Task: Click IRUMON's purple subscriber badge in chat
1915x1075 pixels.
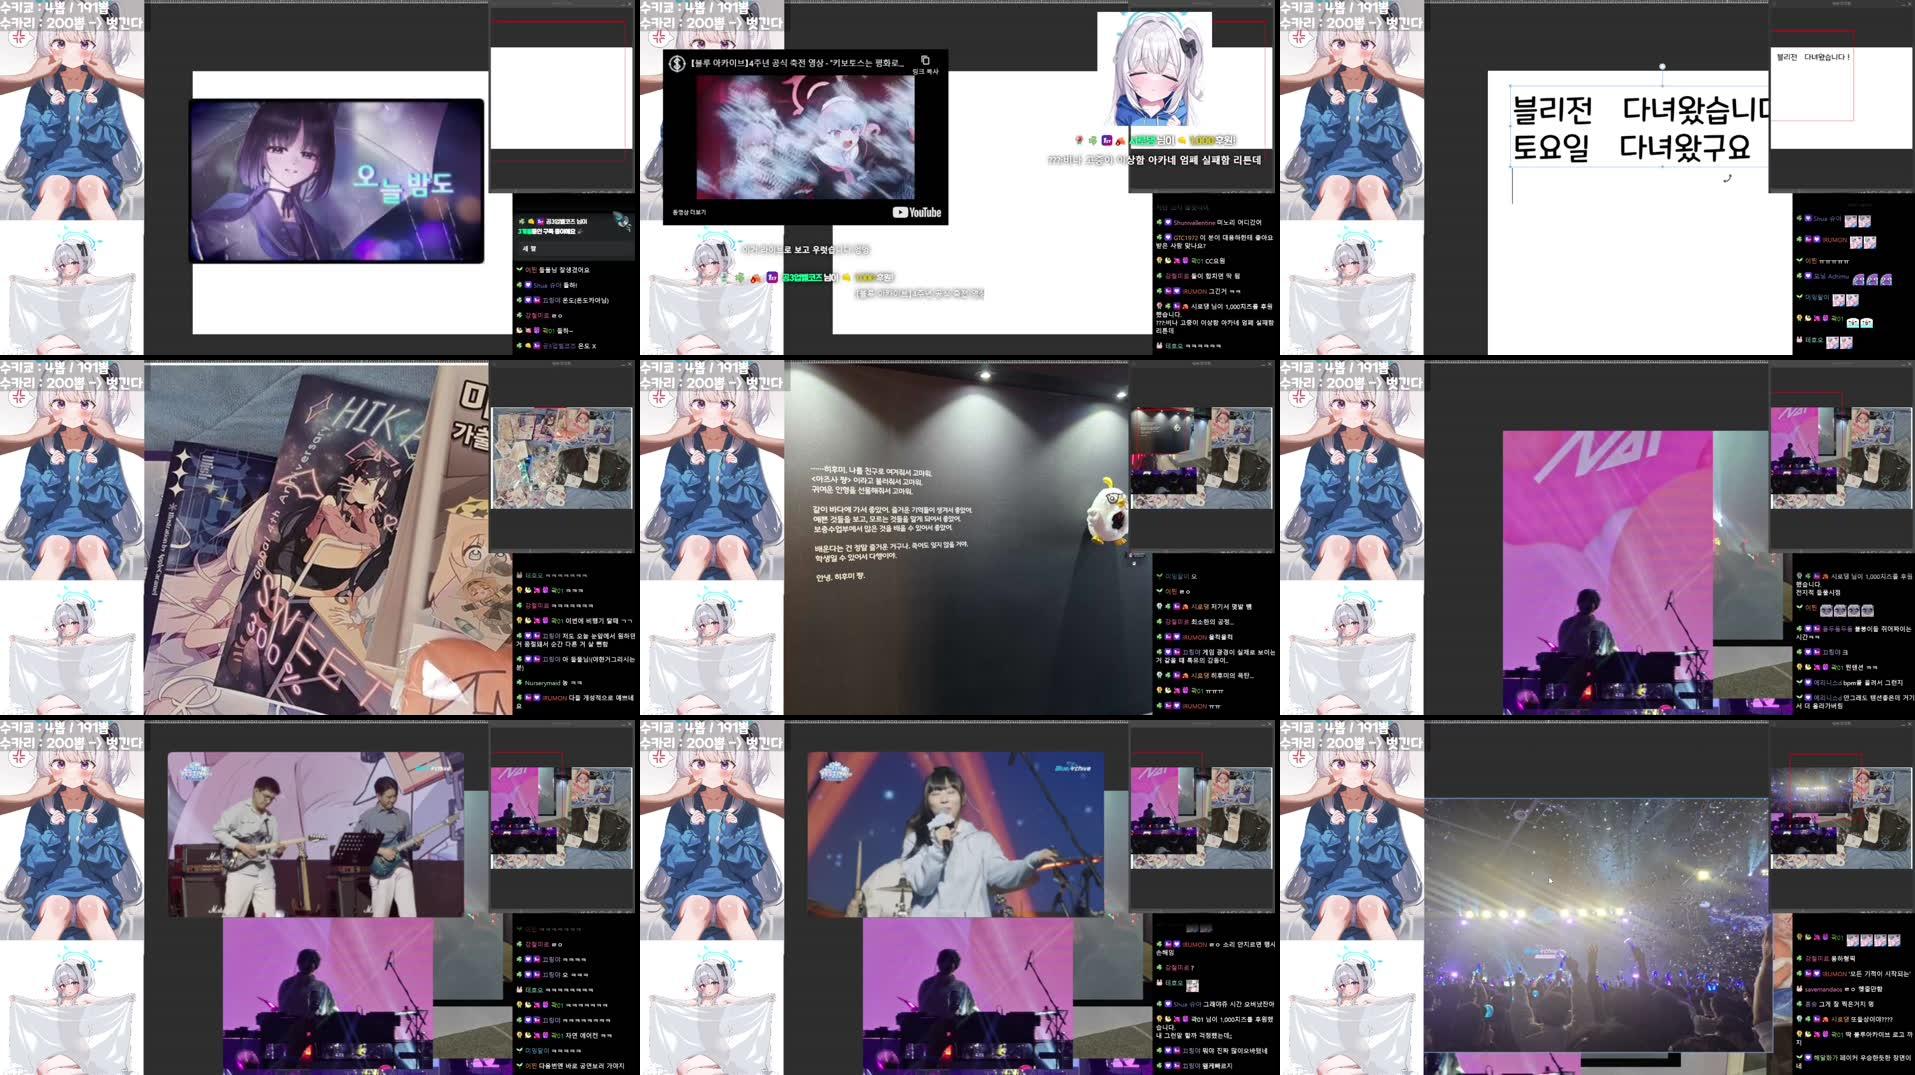Action: (x=1816, y=239)
